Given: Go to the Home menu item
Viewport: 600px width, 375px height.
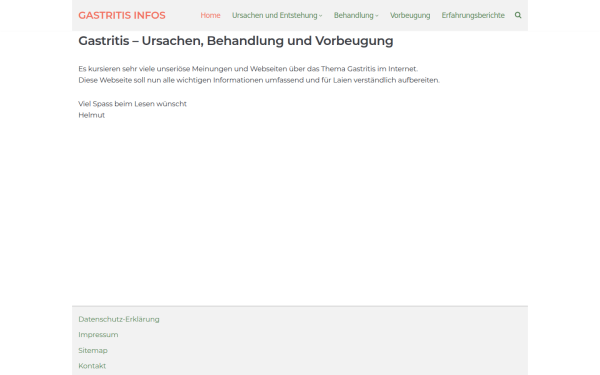Looking at the screenshot, I should [210, 15].
